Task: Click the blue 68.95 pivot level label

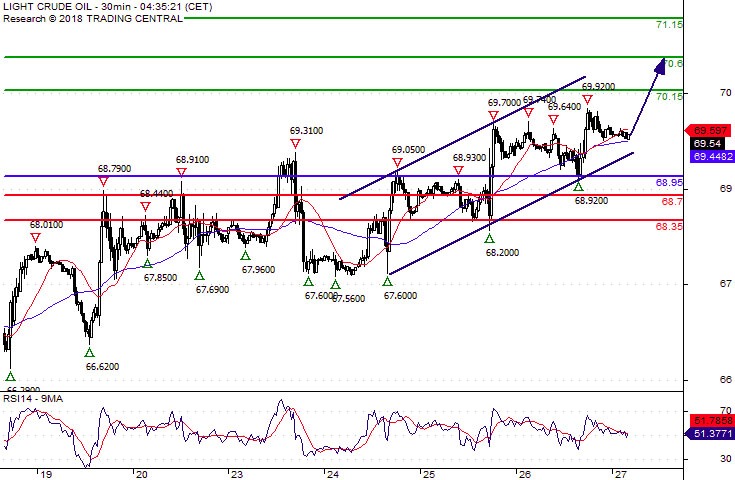Action: coord(669,182)
